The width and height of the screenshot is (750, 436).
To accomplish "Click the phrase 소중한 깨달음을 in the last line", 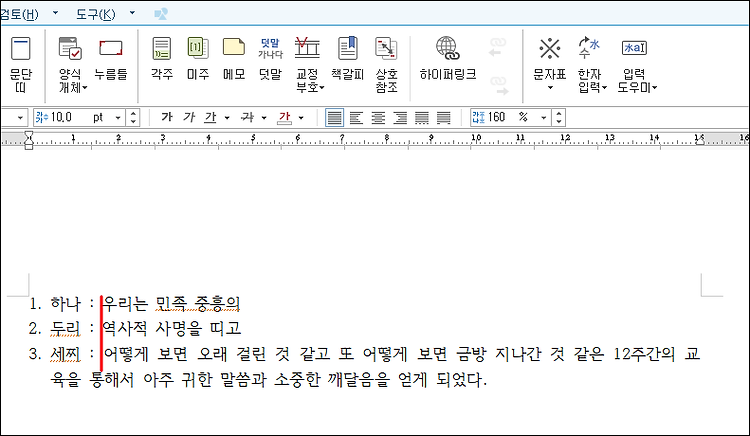I will pyautogui.click(x=332, y=380).
